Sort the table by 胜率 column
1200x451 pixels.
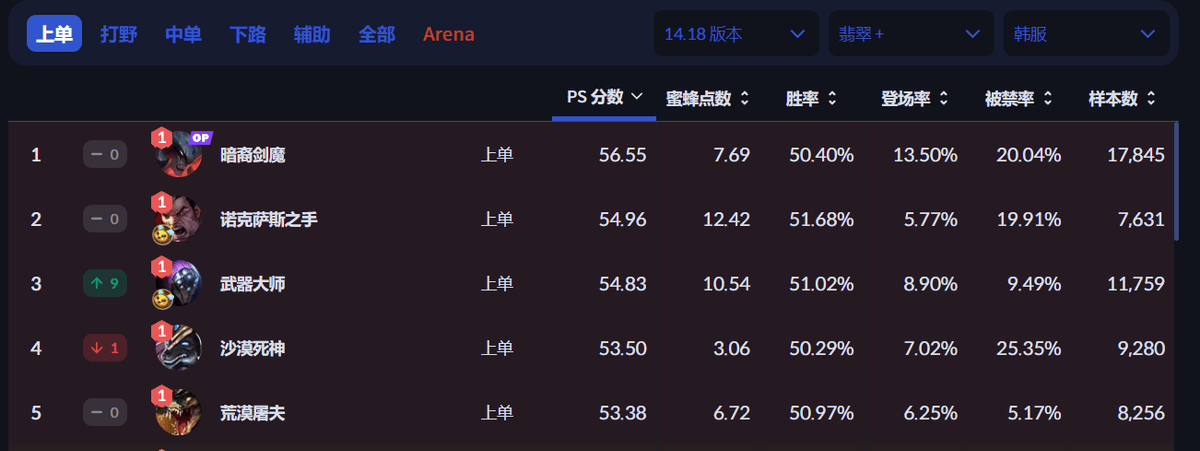pyautogui.click(x=811, y=99)
